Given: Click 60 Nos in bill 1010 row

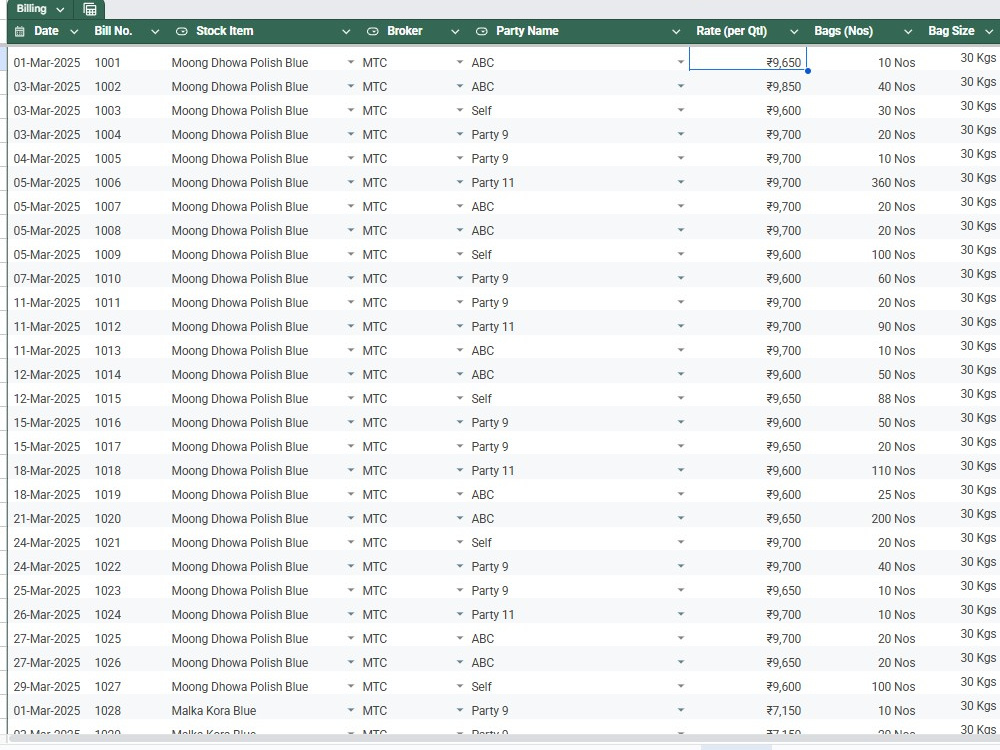Looking at the screenshot, I should pos(896,279).
